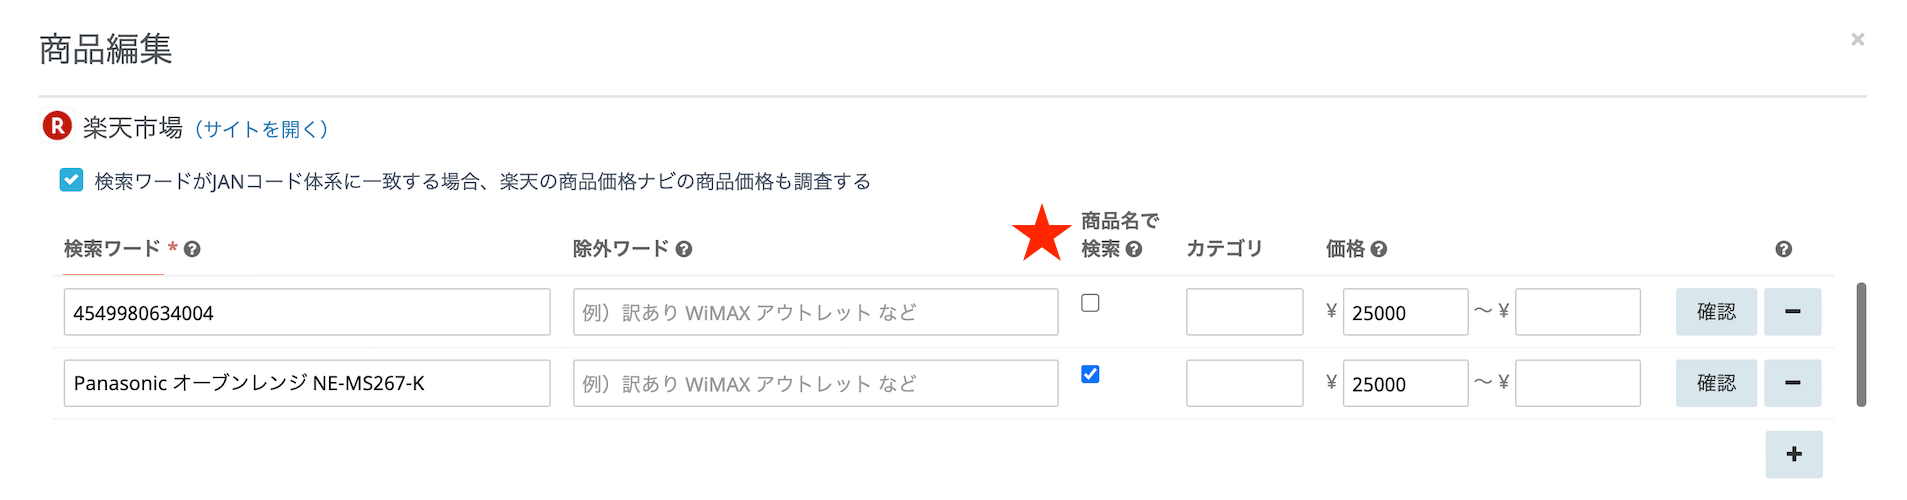This screenshot has width=1907, height=500.
Task: Enable 商品名で検索 for the 4549980634004 row
Action: coord(1090,303)
